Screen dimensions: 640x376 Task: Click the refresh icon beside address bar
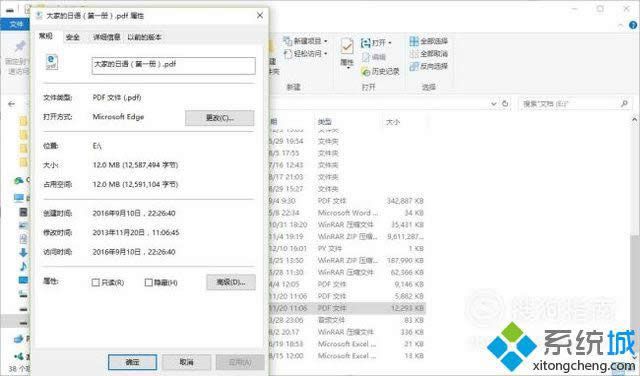point(505,104)
